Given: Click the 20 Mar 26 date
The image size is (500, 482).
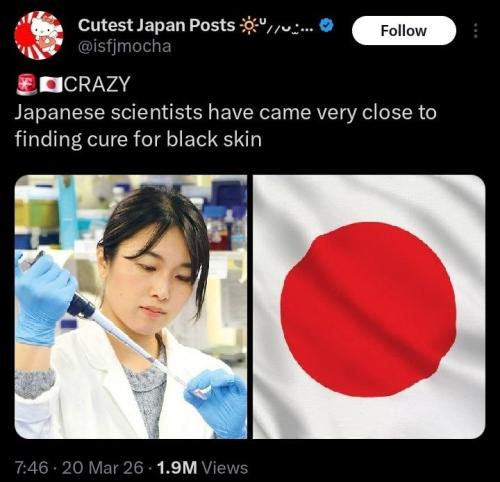Looking at the screenshot, I should 103,468.
